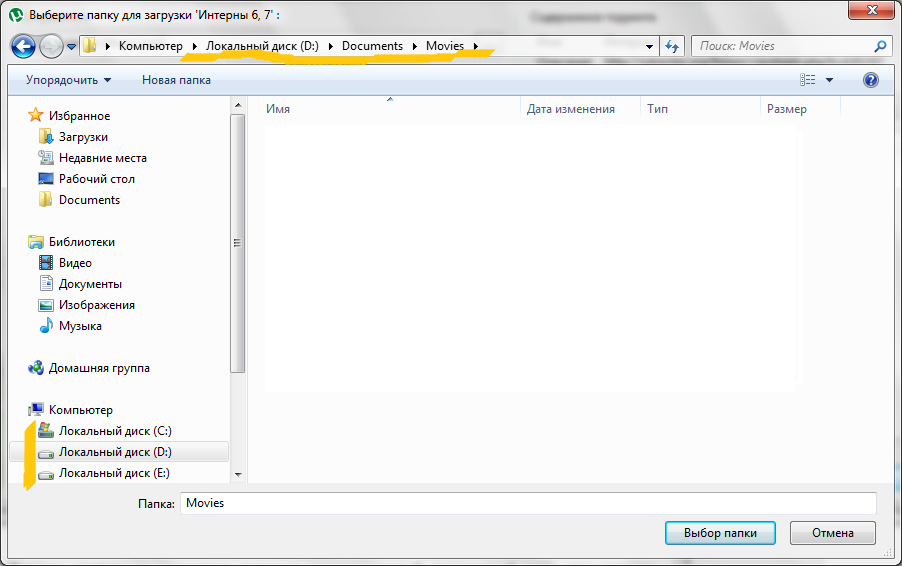Click the Локальный диск (E:) drive icon

pyautogui.click(x=46, y=475)
